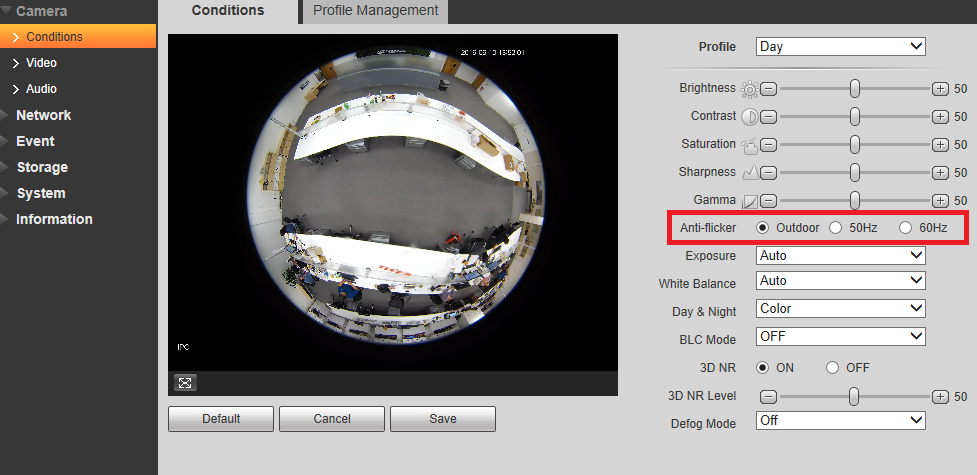
Task: Click the Saturation slider handle
Action: point(855,145)
